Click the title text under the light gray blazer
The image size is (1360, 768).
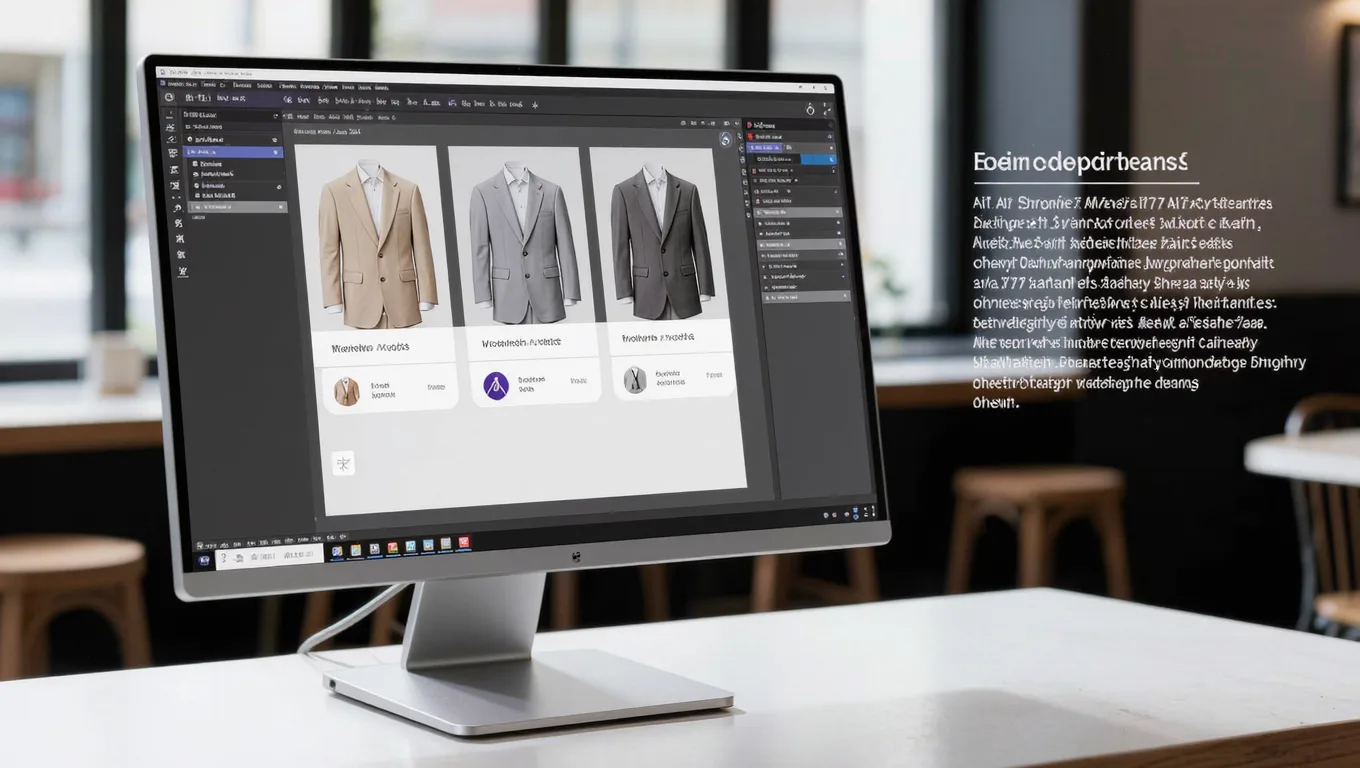pos(521,342)
